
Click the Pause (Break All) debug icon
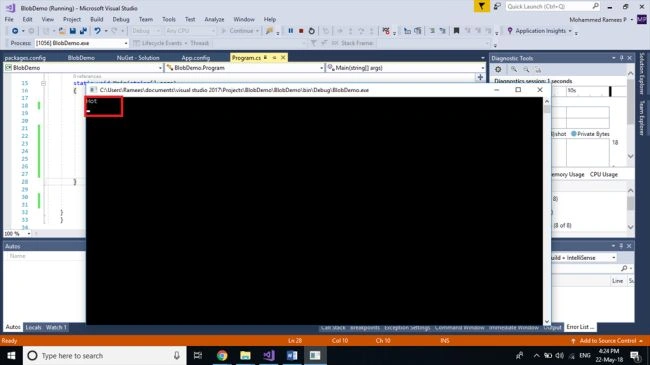point(291,31)
